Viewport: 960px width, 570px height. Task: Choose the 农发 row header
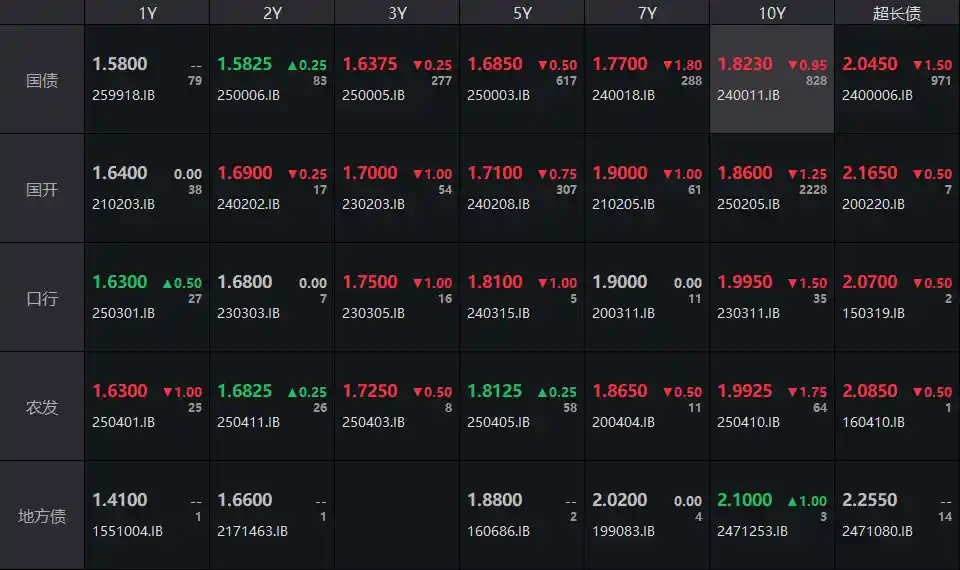click(42, 407)
